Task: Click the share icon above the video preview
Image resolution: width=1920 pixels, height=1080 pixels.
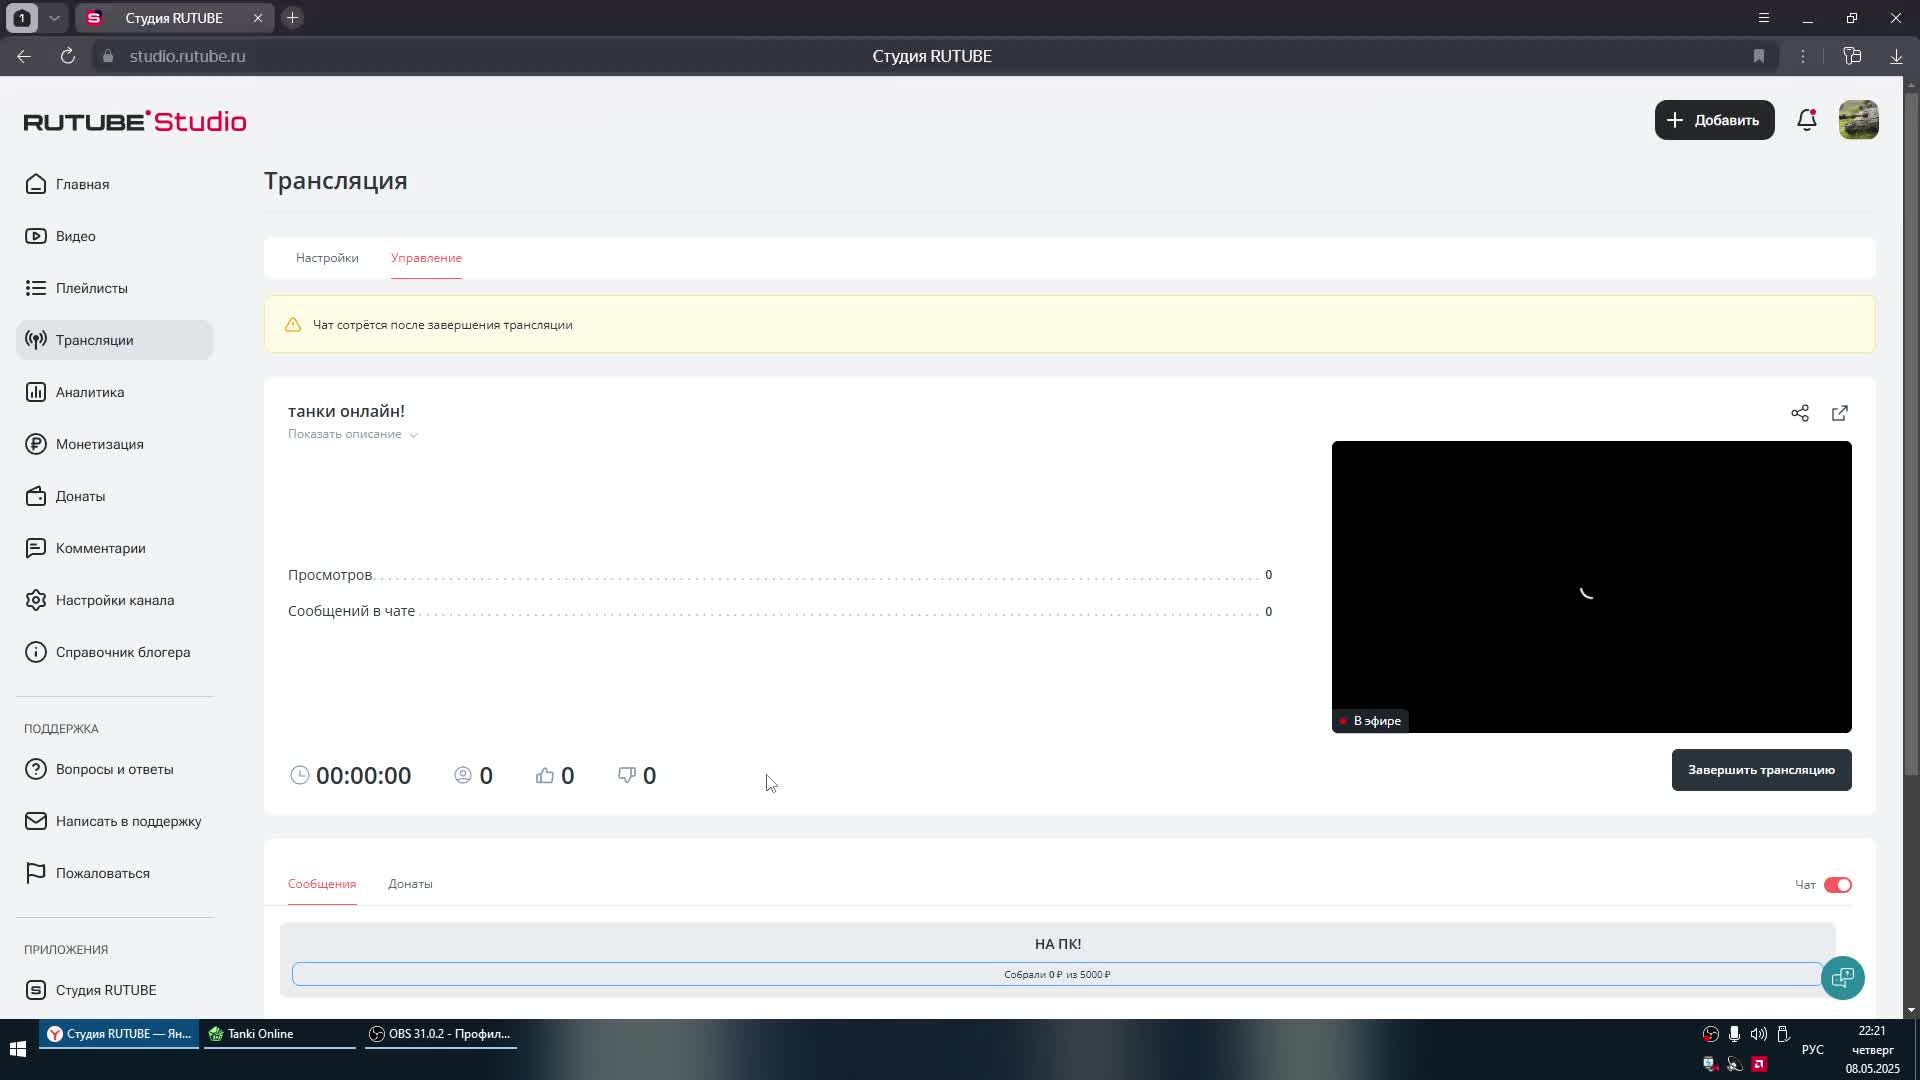Action: point(1799,413)
